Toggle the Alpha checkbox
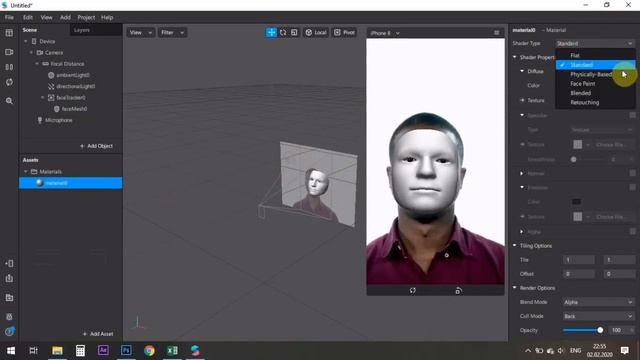 632,231
